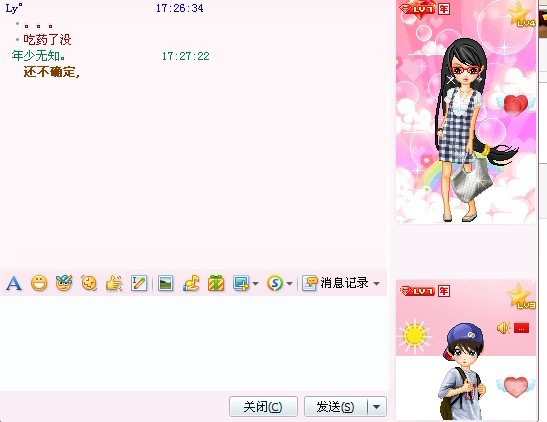Open the smiley emoticon picker
Image resolution: width=547 pixels, height=422 pixels.
pos(39,283)
